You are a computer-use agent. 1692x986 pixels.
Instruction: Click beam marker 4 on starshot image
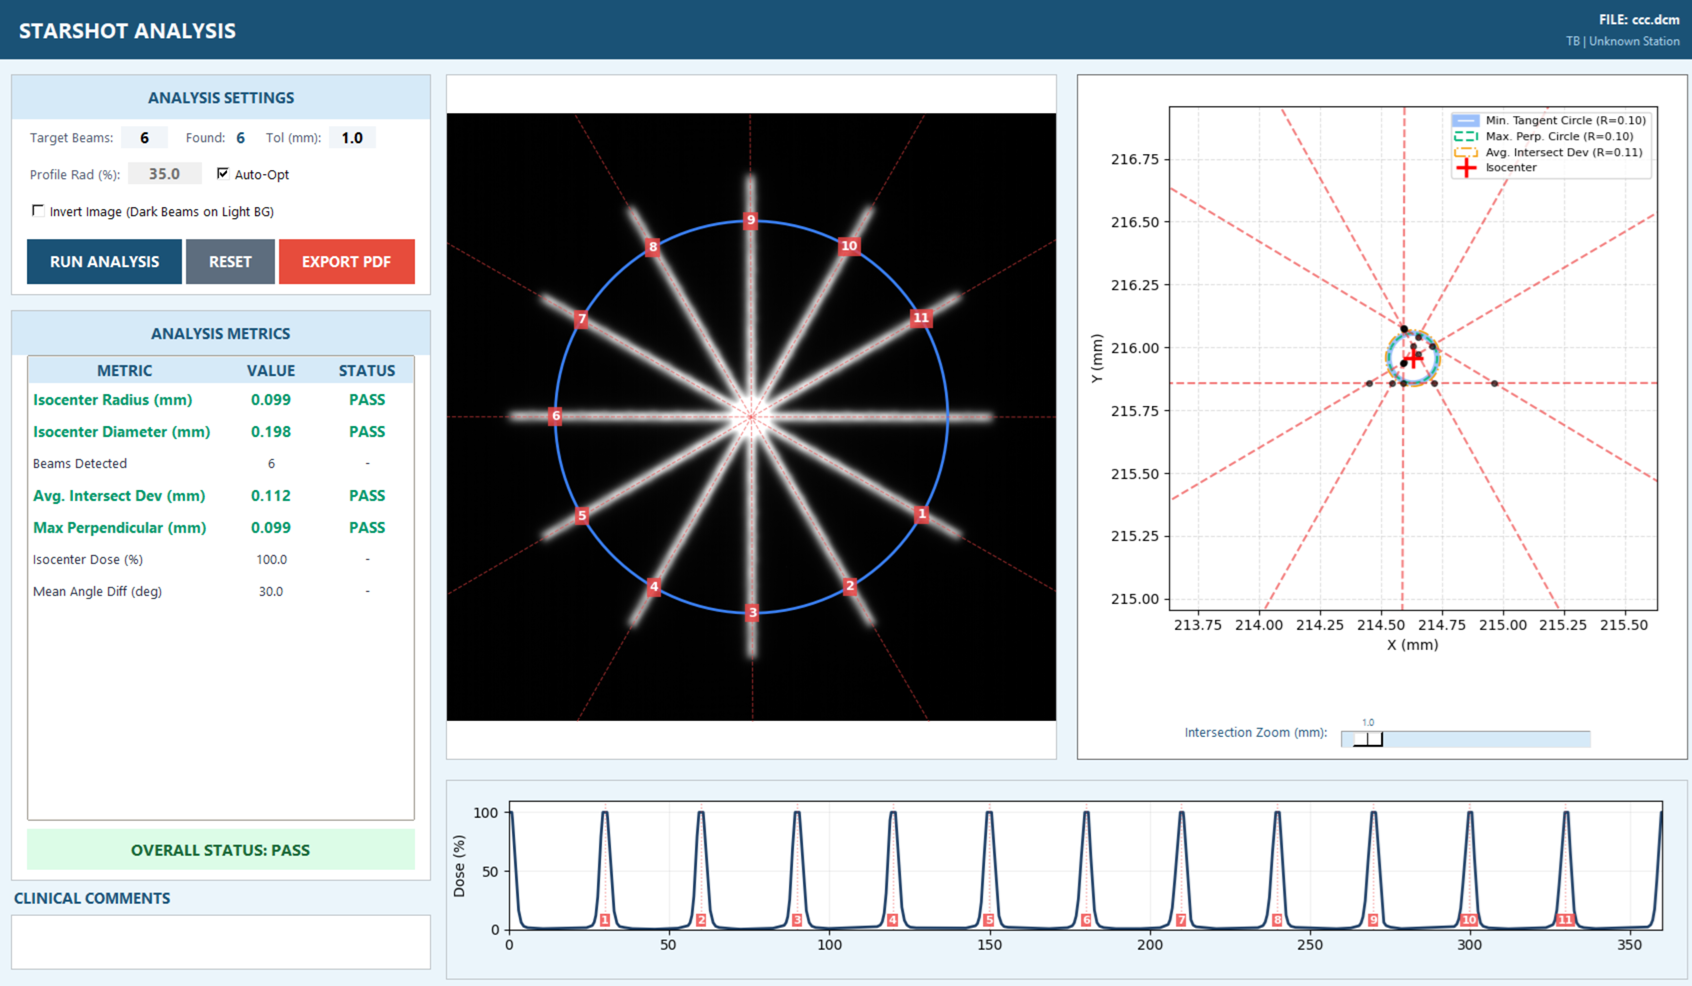point(654,587)
